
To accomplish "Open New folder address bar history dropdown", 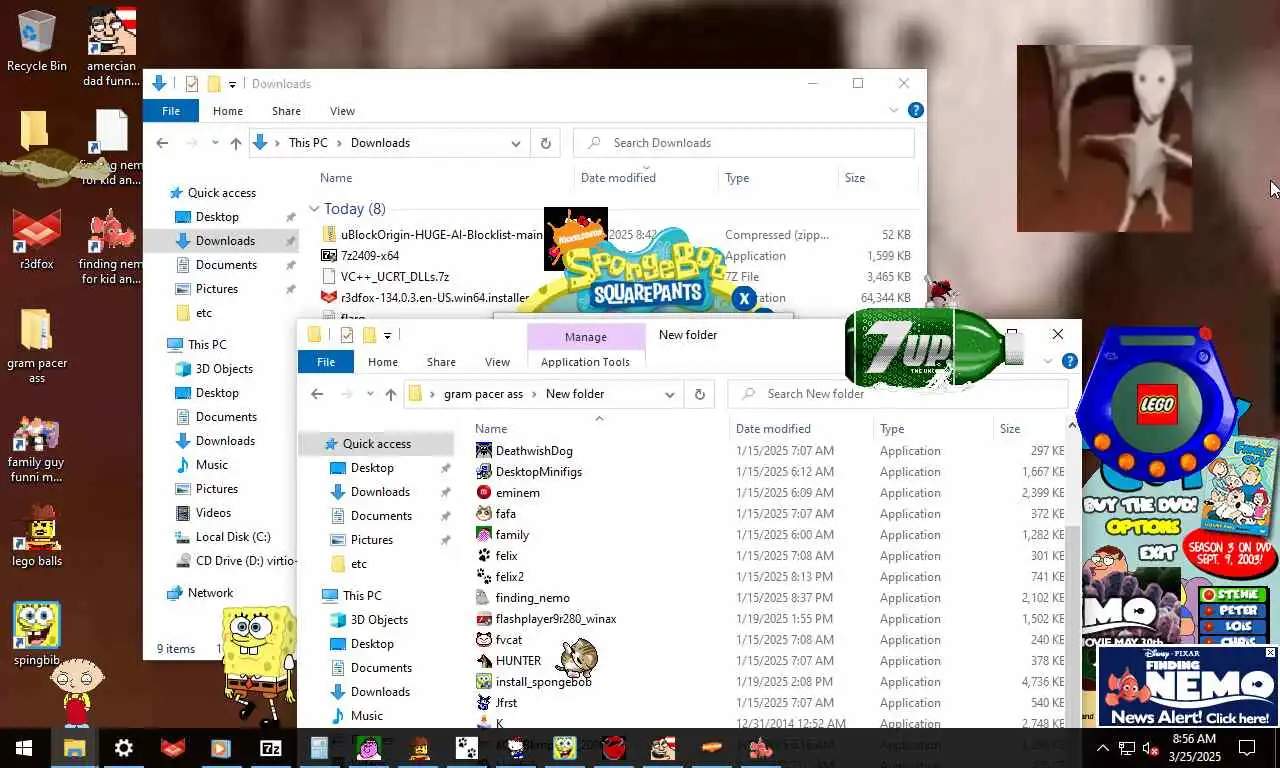I will pos(670,394).
